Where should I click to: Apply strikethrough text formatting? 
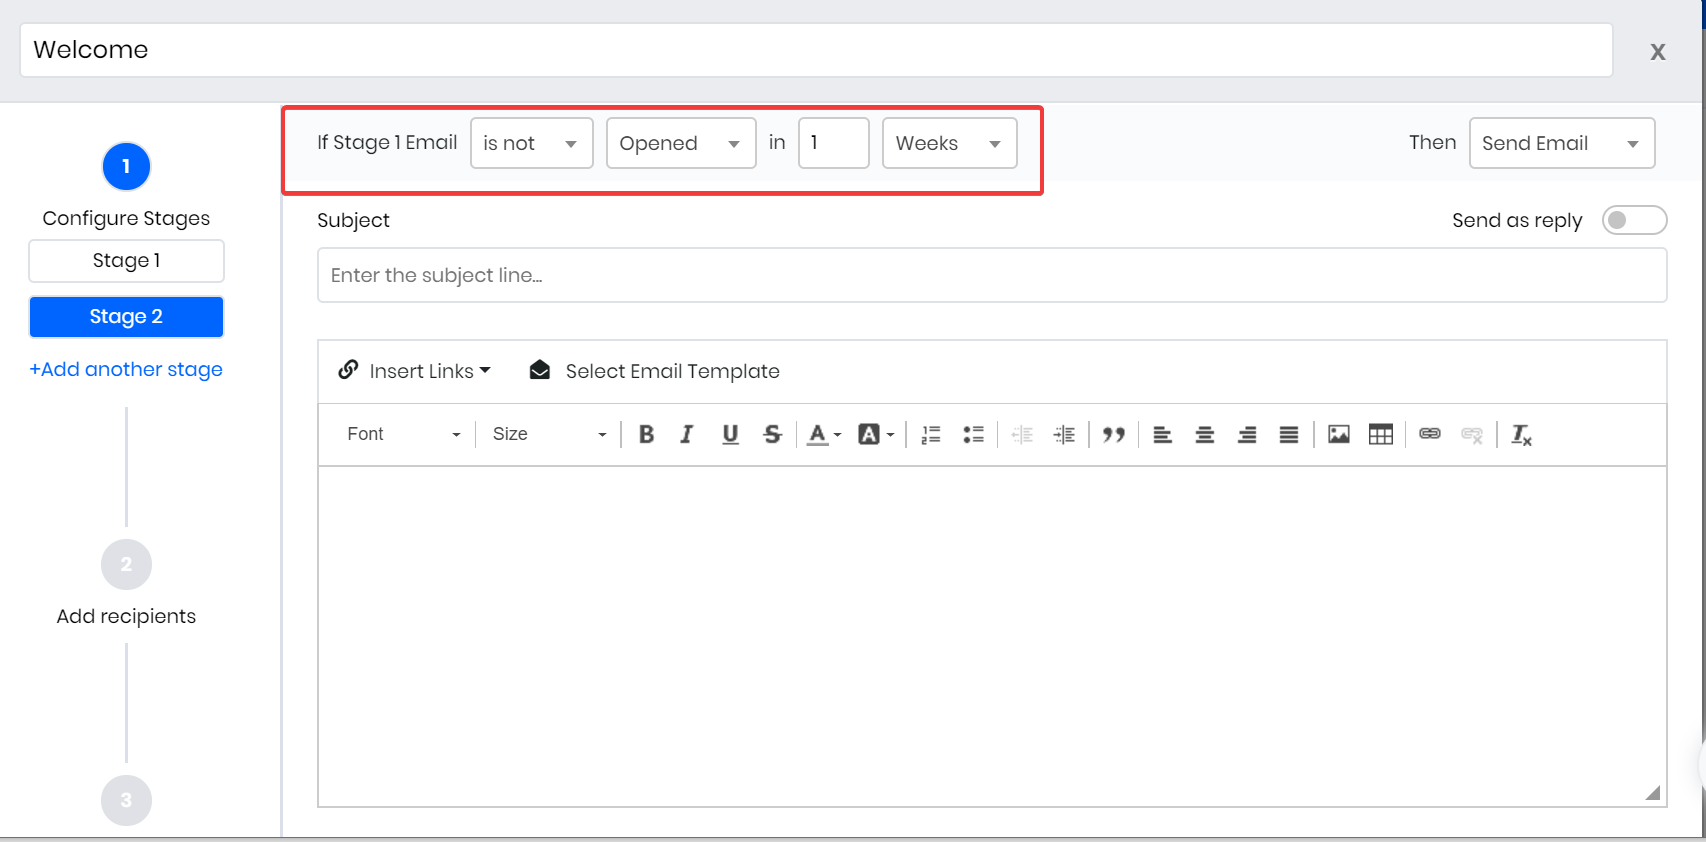coord(772,434)
